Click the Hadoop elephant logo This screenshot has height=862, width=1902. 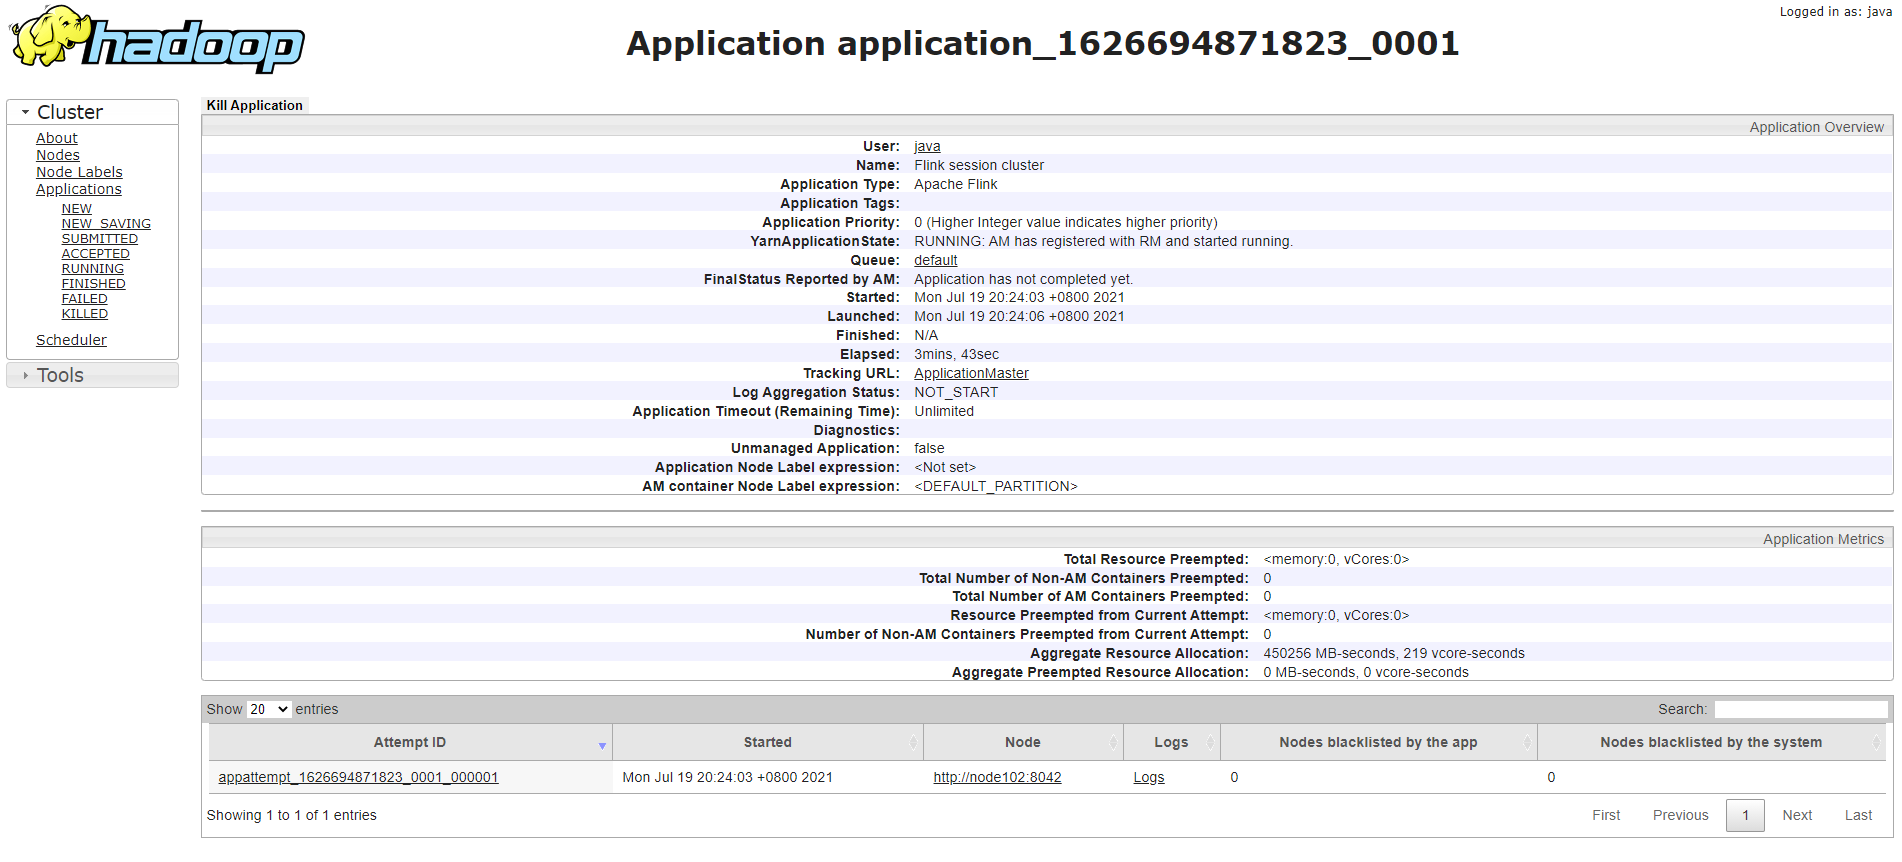156,40
